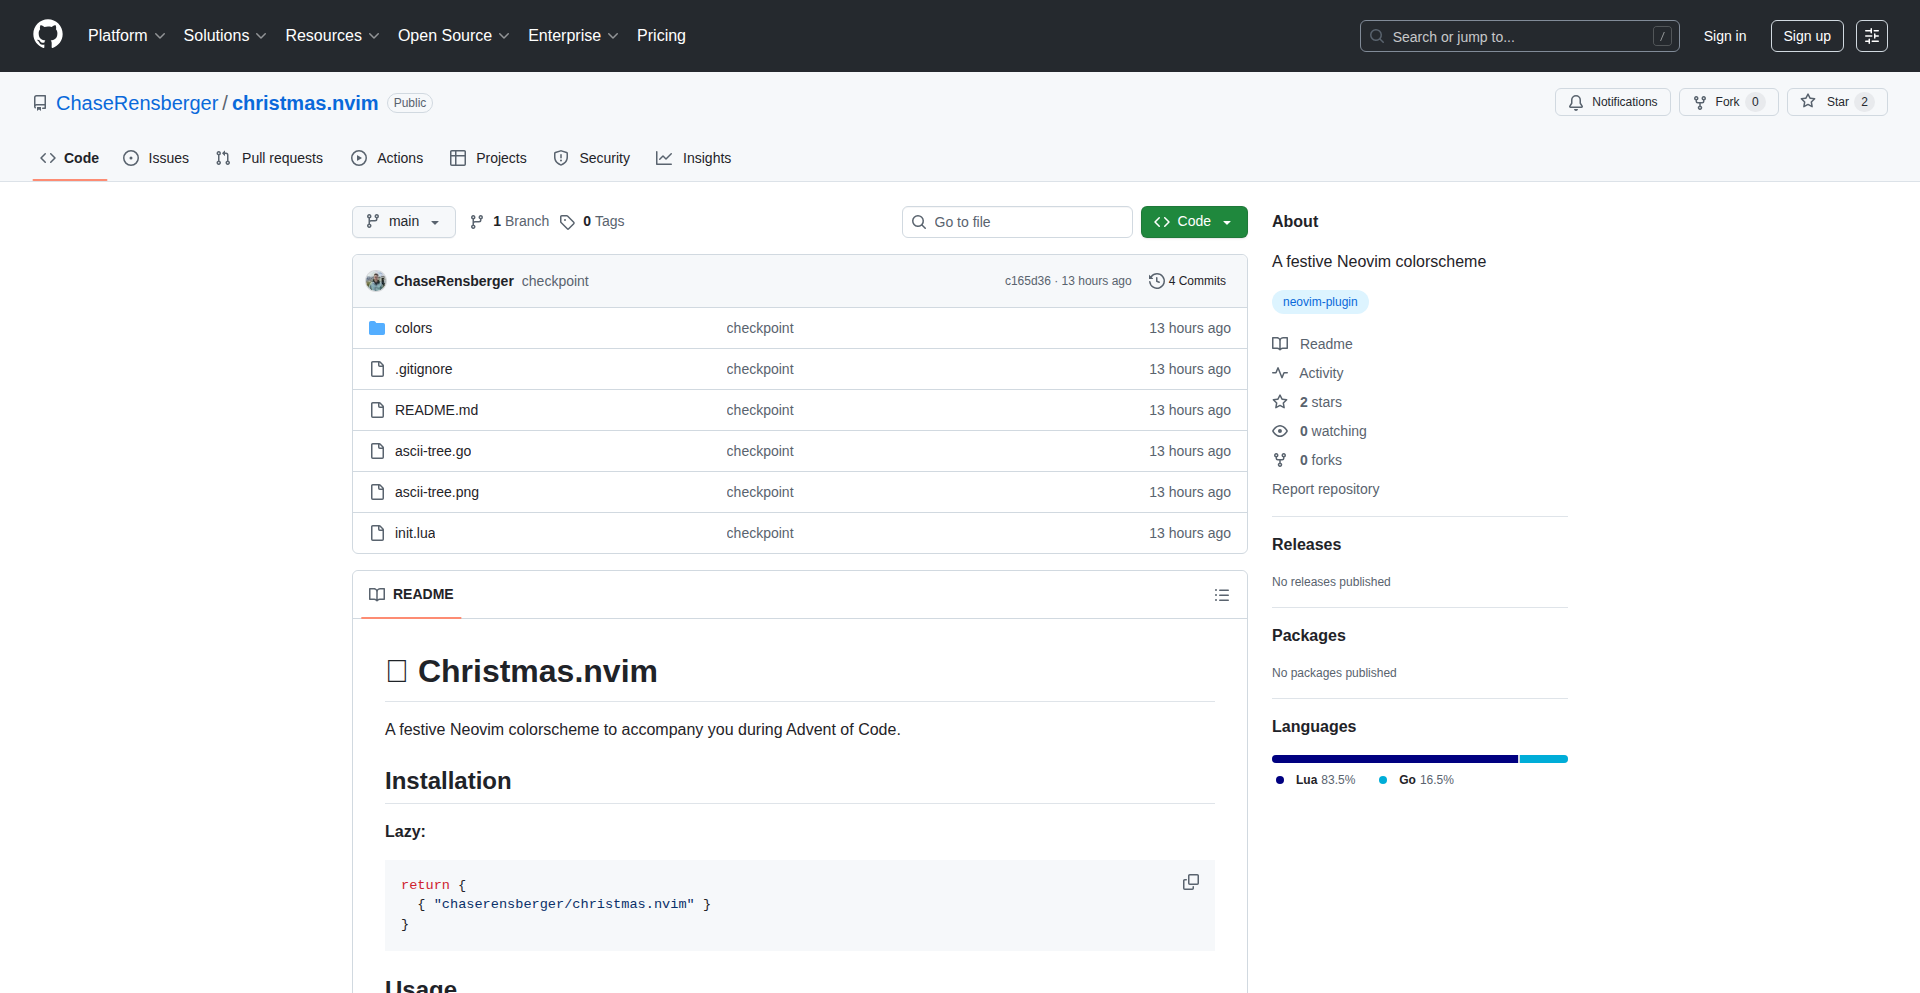Click the bell Notifications button

tap(1612, 102)
